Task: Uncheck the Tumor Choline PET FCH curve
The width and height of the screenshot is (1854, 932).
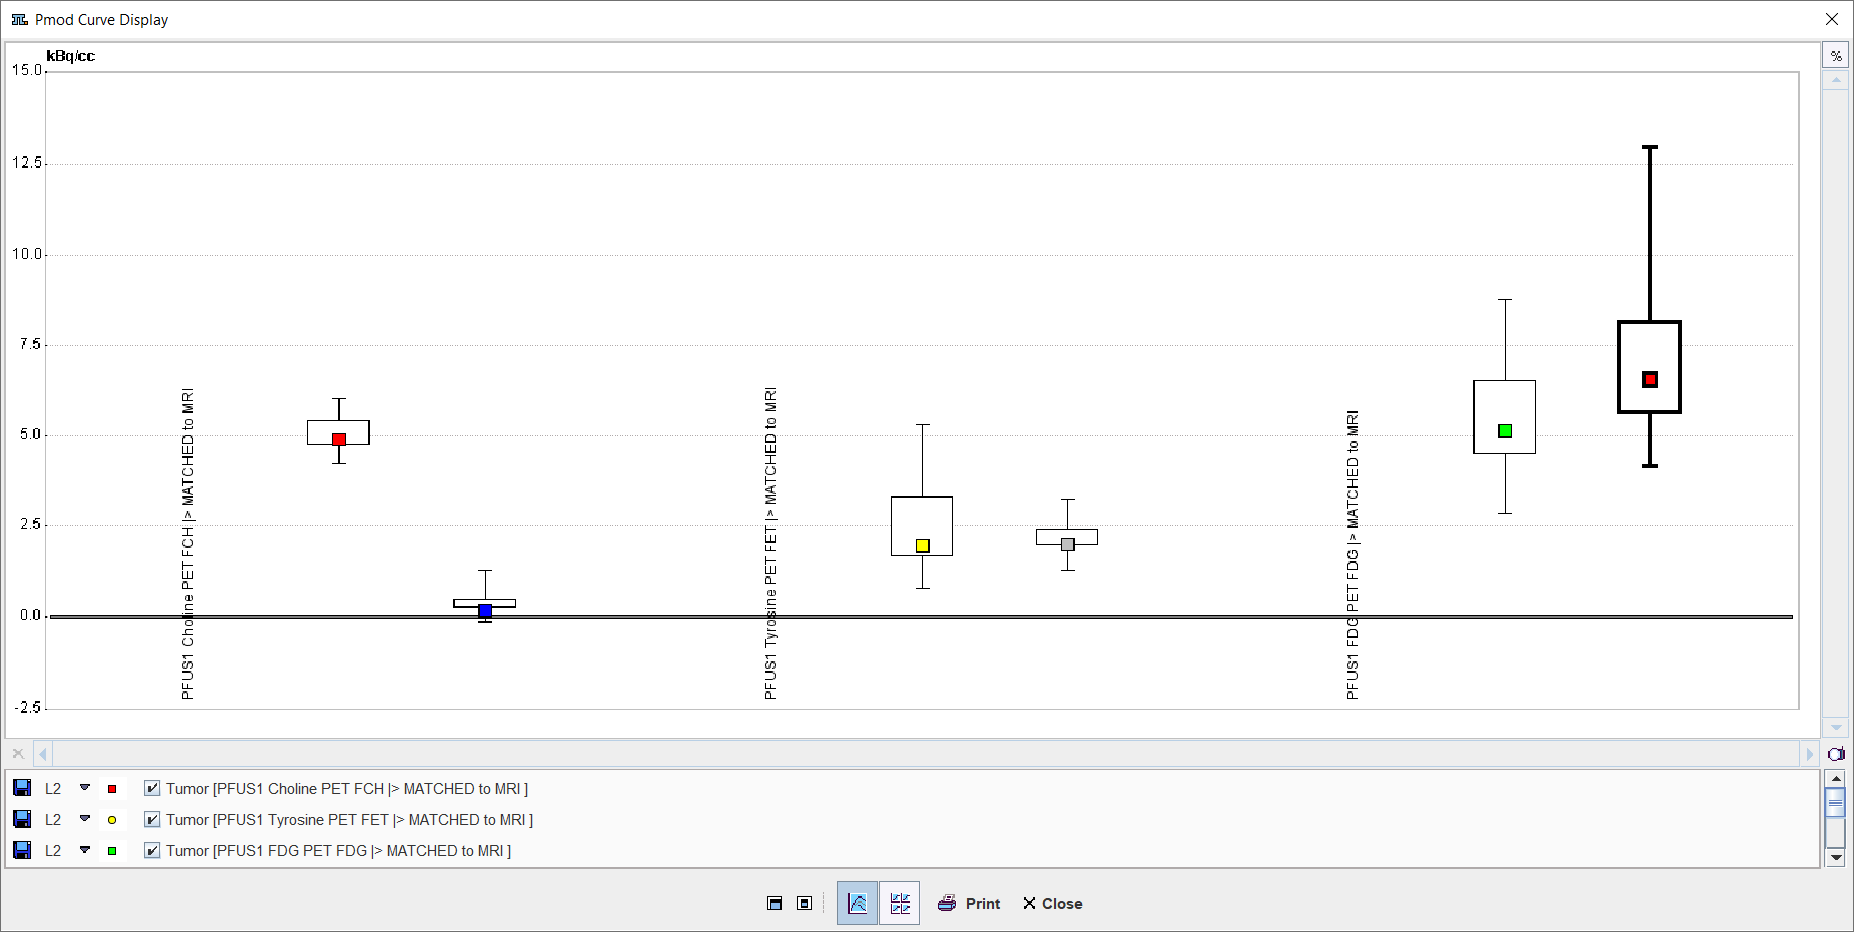Action: coord(152,788)
